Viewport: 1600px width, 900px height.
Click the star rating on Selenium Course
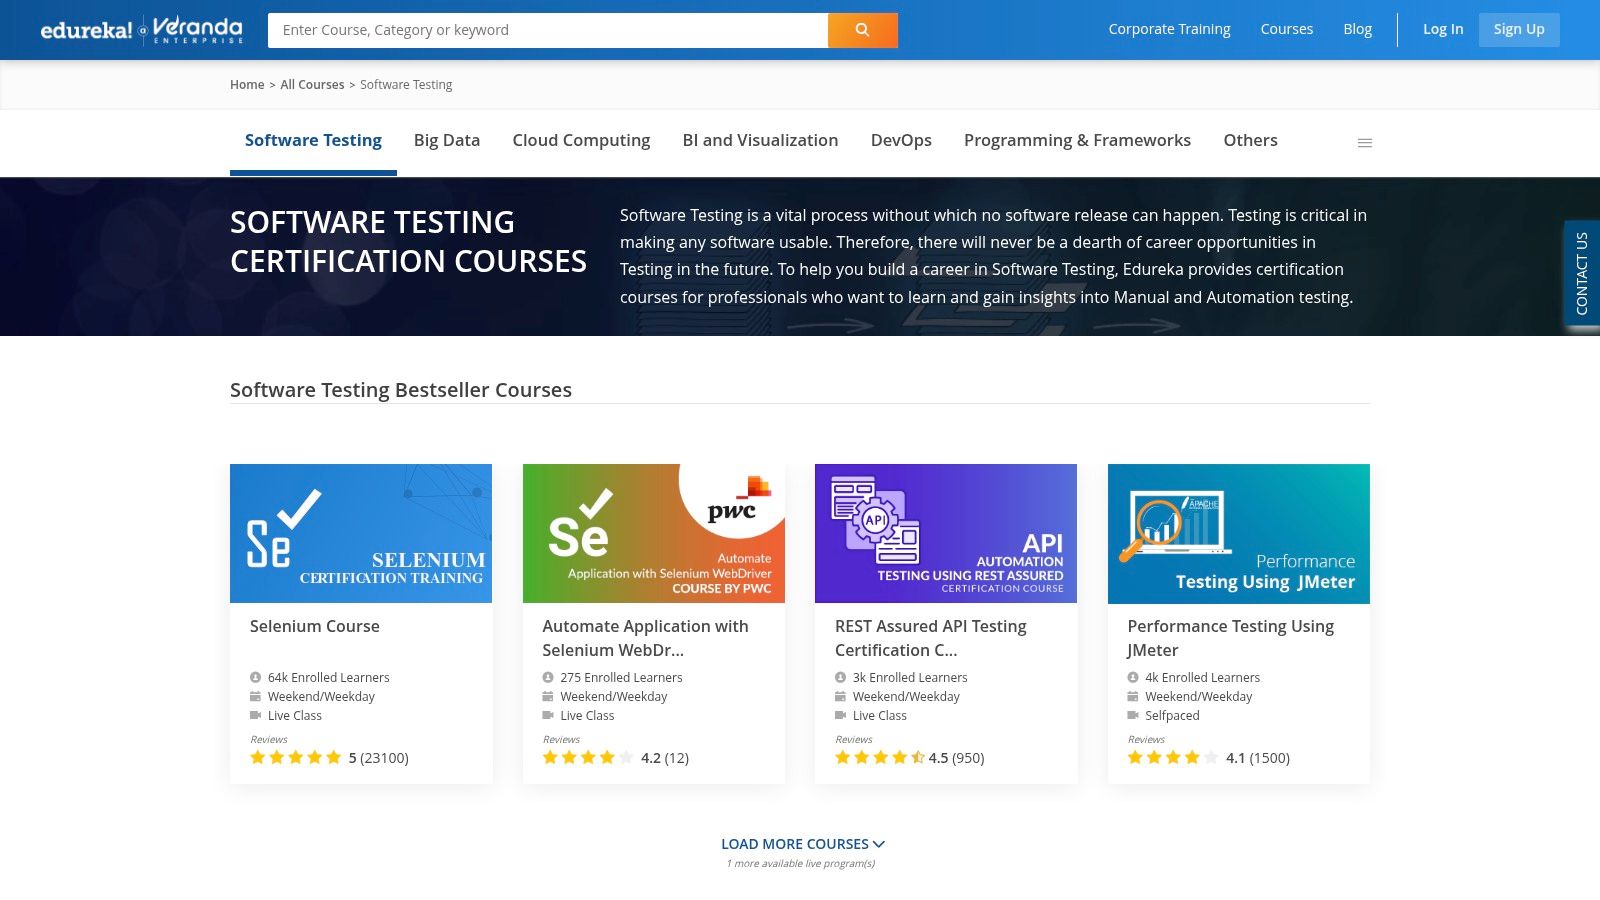[x=296, y=758]
